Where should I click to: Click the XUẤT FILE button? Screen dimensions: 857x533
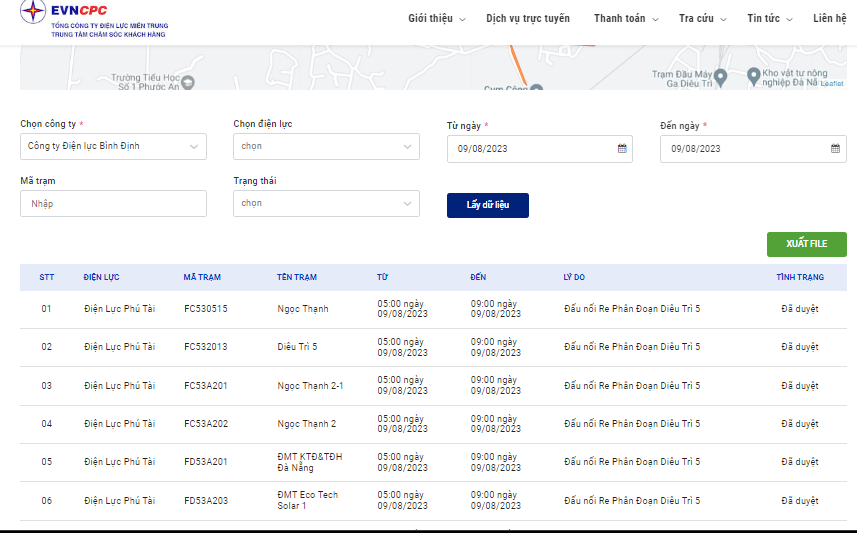[807, 244]
